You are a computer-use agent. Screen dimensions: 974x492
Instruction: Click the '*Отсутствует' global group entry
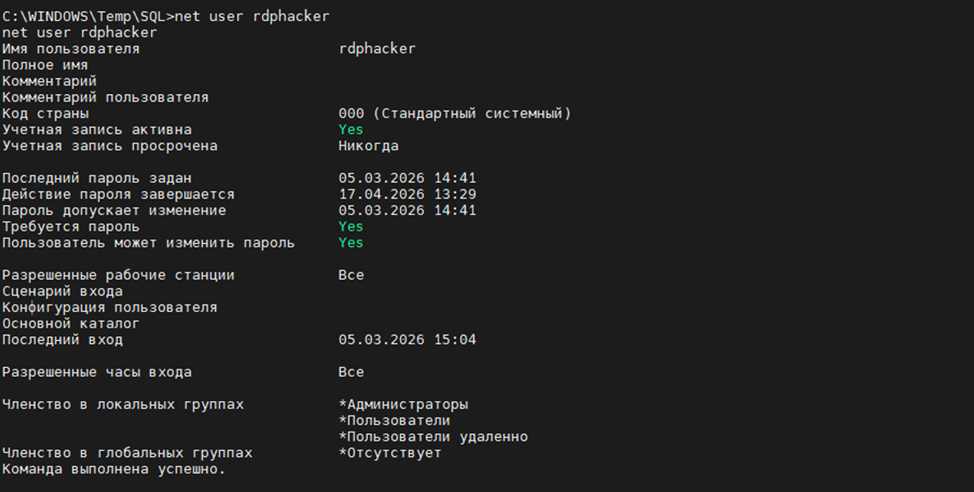390,452
